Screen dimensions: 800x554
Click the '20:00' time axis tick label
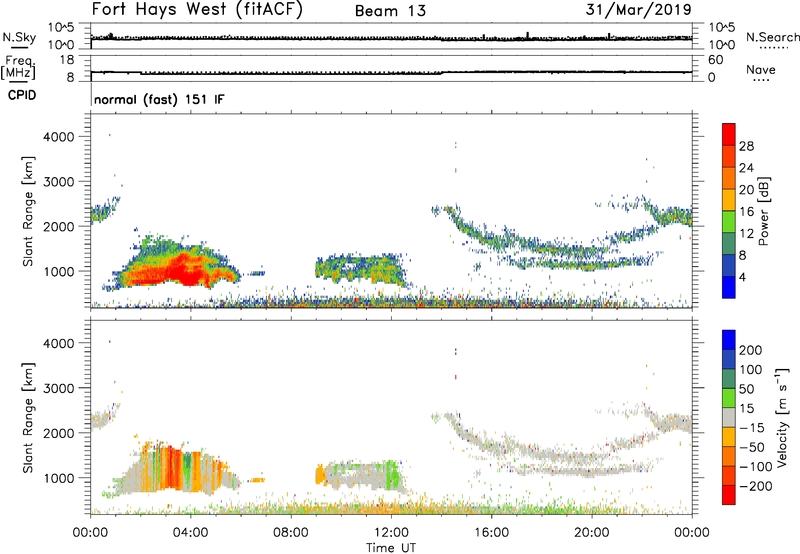591,533
